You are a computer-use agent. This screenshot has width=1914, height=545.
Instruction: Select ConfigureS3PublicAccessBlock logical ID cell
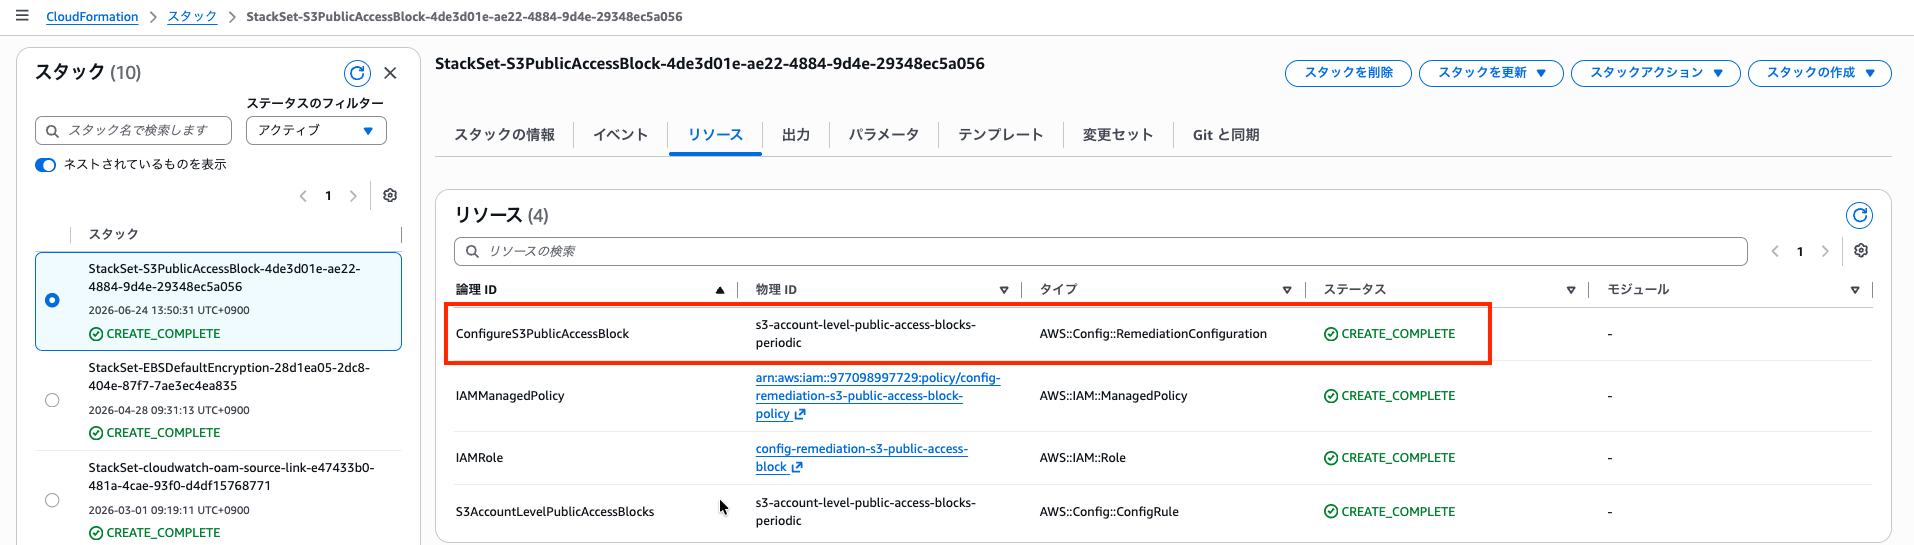pyautogui.click(x=542, y=334)
